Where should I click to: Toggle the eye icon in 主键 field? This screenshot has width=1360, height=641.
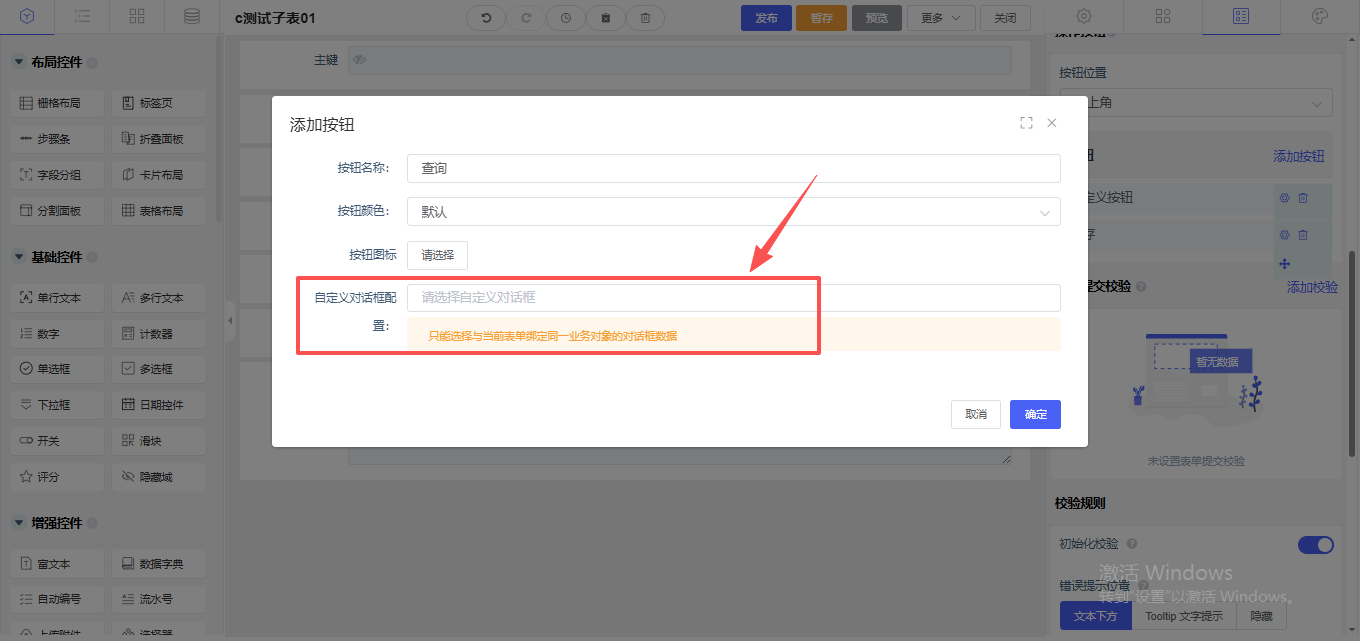[360, 60]
